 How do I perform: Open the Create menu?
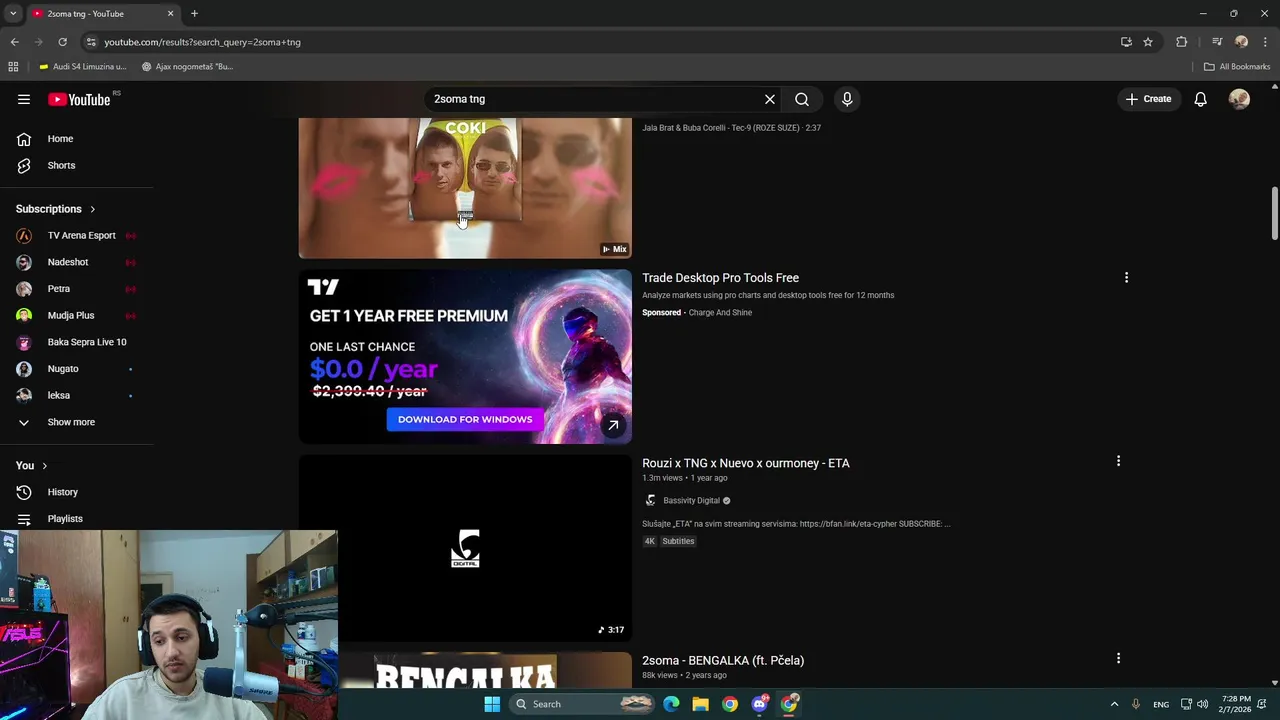[1148, 99]
